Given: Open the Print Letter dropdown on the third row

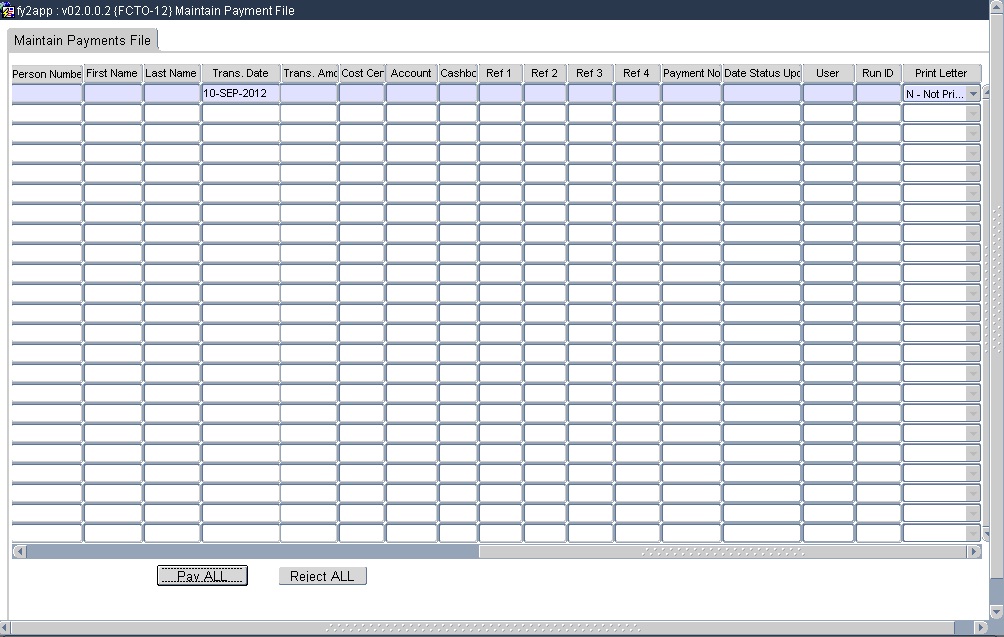Looking at the screenshot, I should (x=970, y=133).
